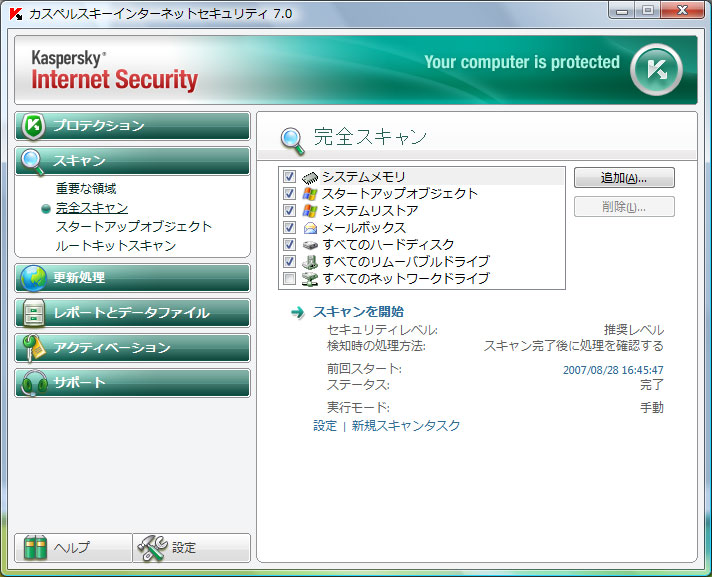
Task: Click the magnifier icon beside 完全スキャン heading
Action: 292,141
